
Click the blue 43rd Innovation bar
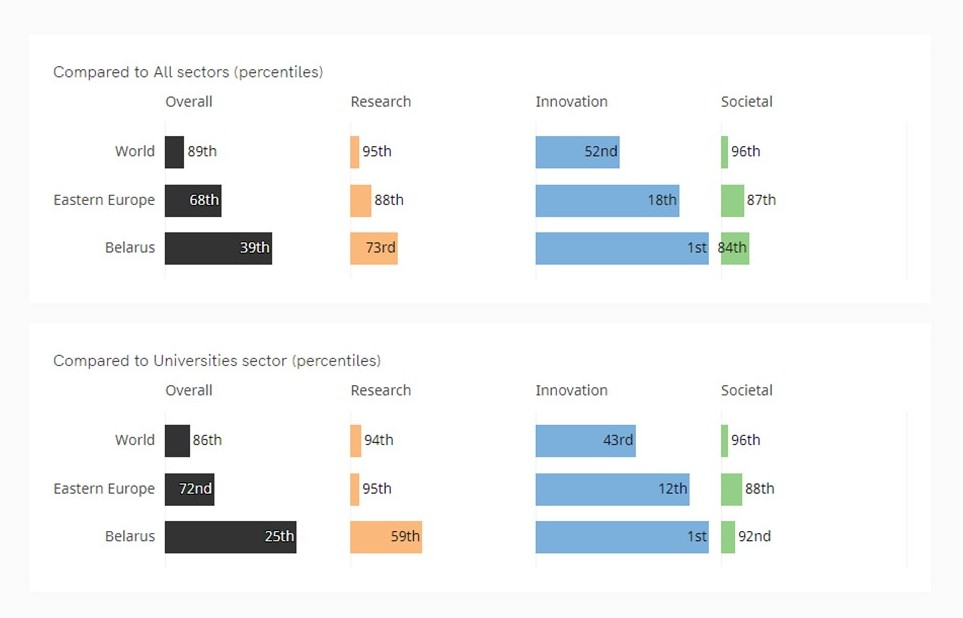tap(585, 441)
